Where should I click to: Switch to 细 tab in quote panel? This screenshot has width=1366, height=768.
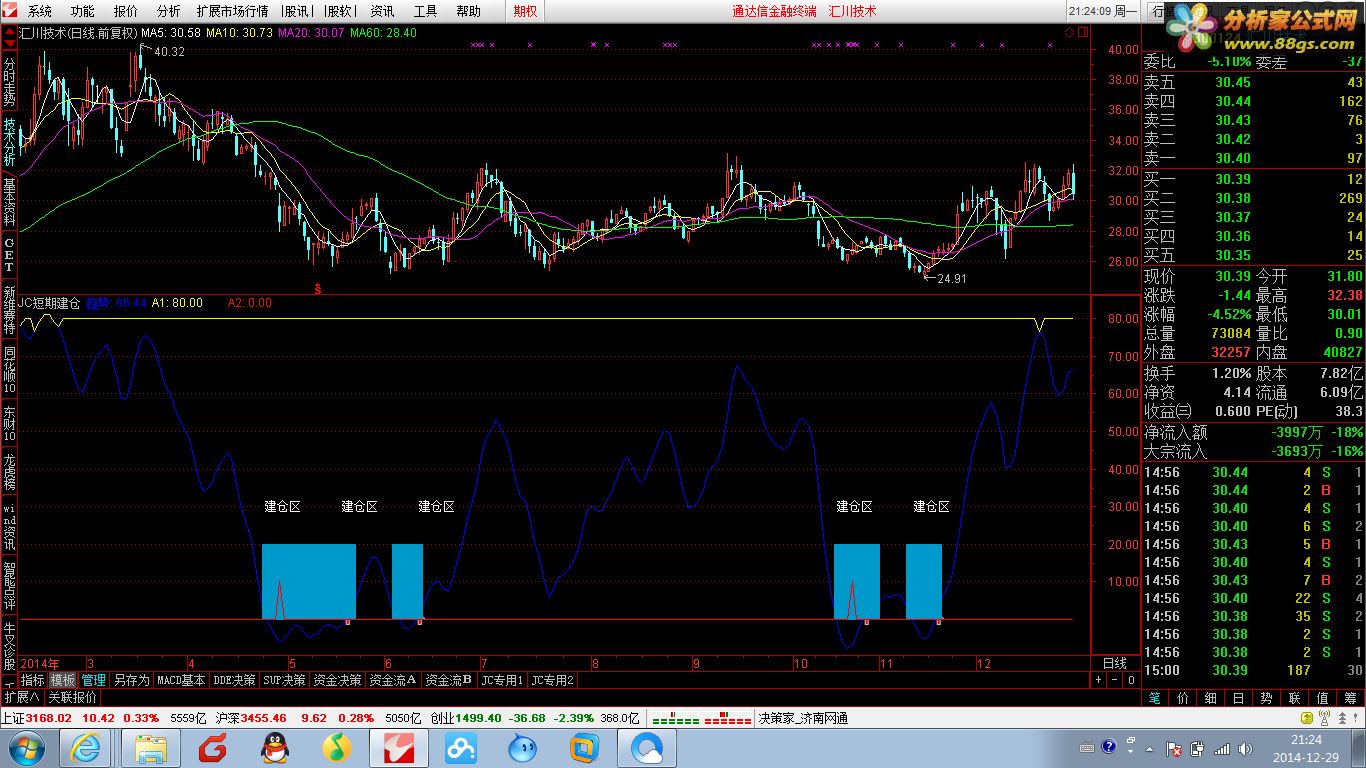coord(1211,698)
